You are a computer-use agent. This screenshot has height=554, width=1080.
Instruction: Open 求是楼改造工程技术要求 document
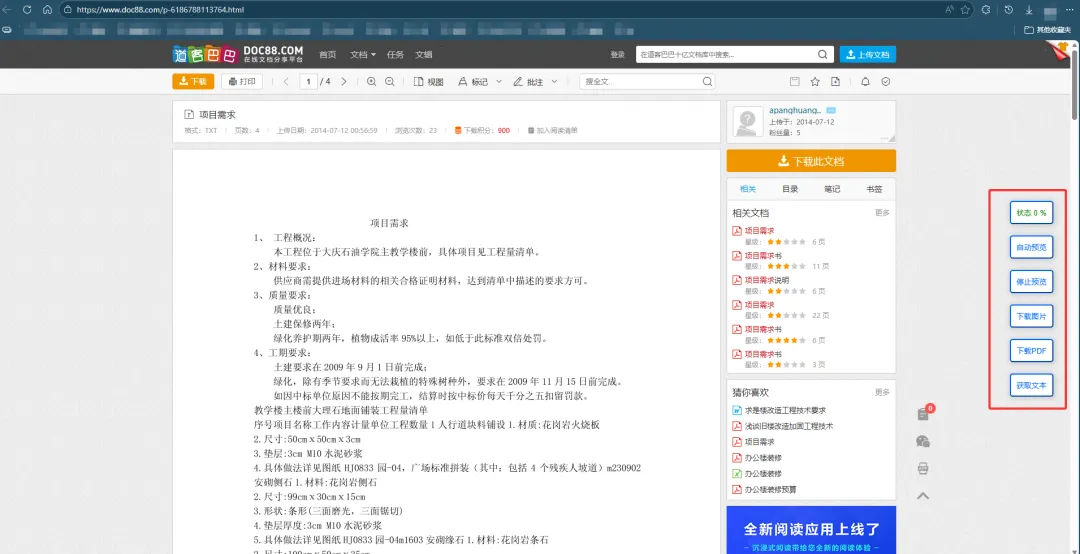(785, 410)
